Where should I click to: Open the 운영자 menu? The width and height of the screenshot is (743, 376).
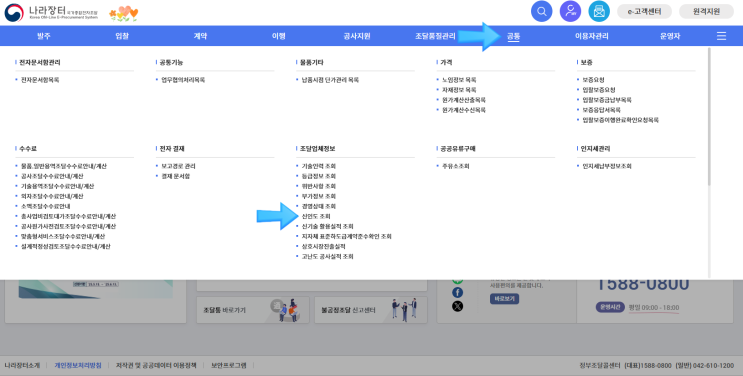(670, 36)
